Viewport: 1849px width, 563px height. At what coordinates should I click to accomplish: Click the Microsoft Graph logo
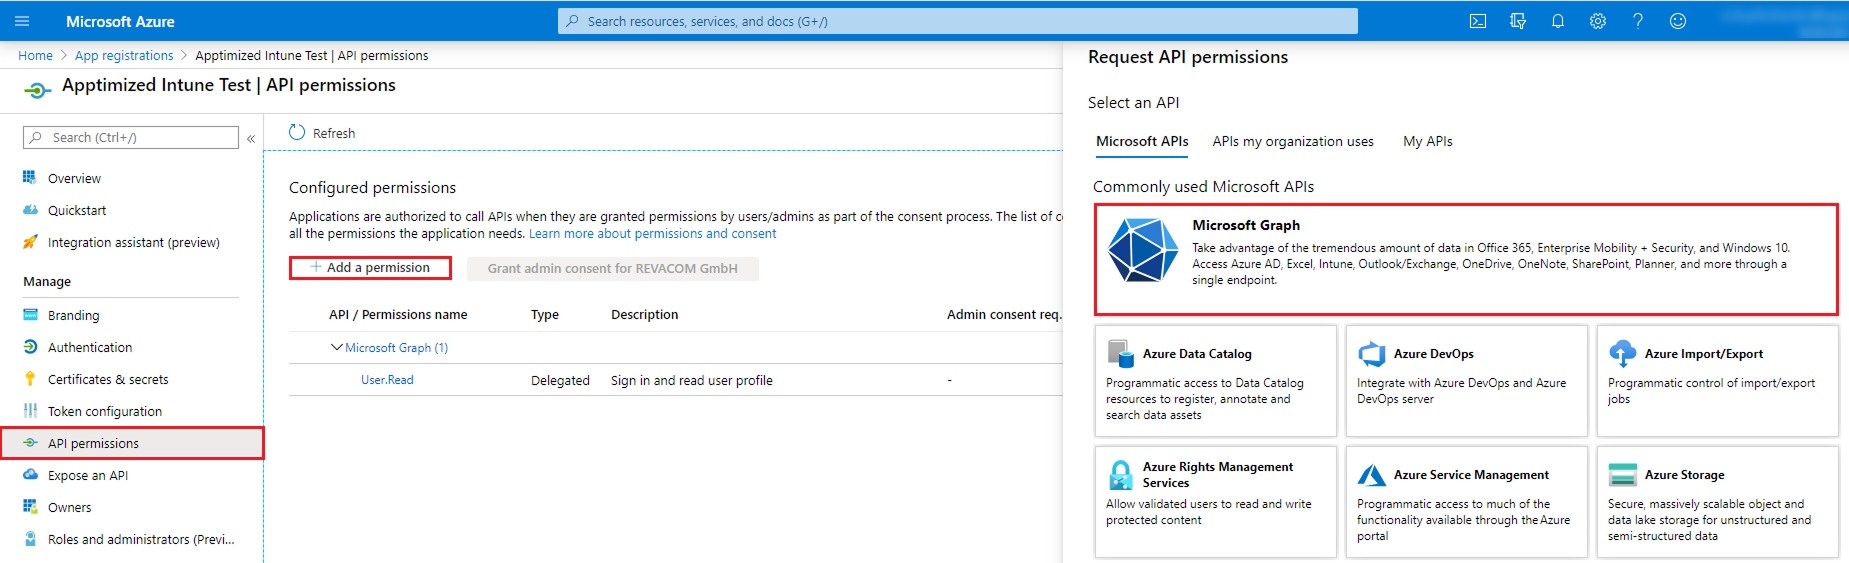tap(1143, 250)
